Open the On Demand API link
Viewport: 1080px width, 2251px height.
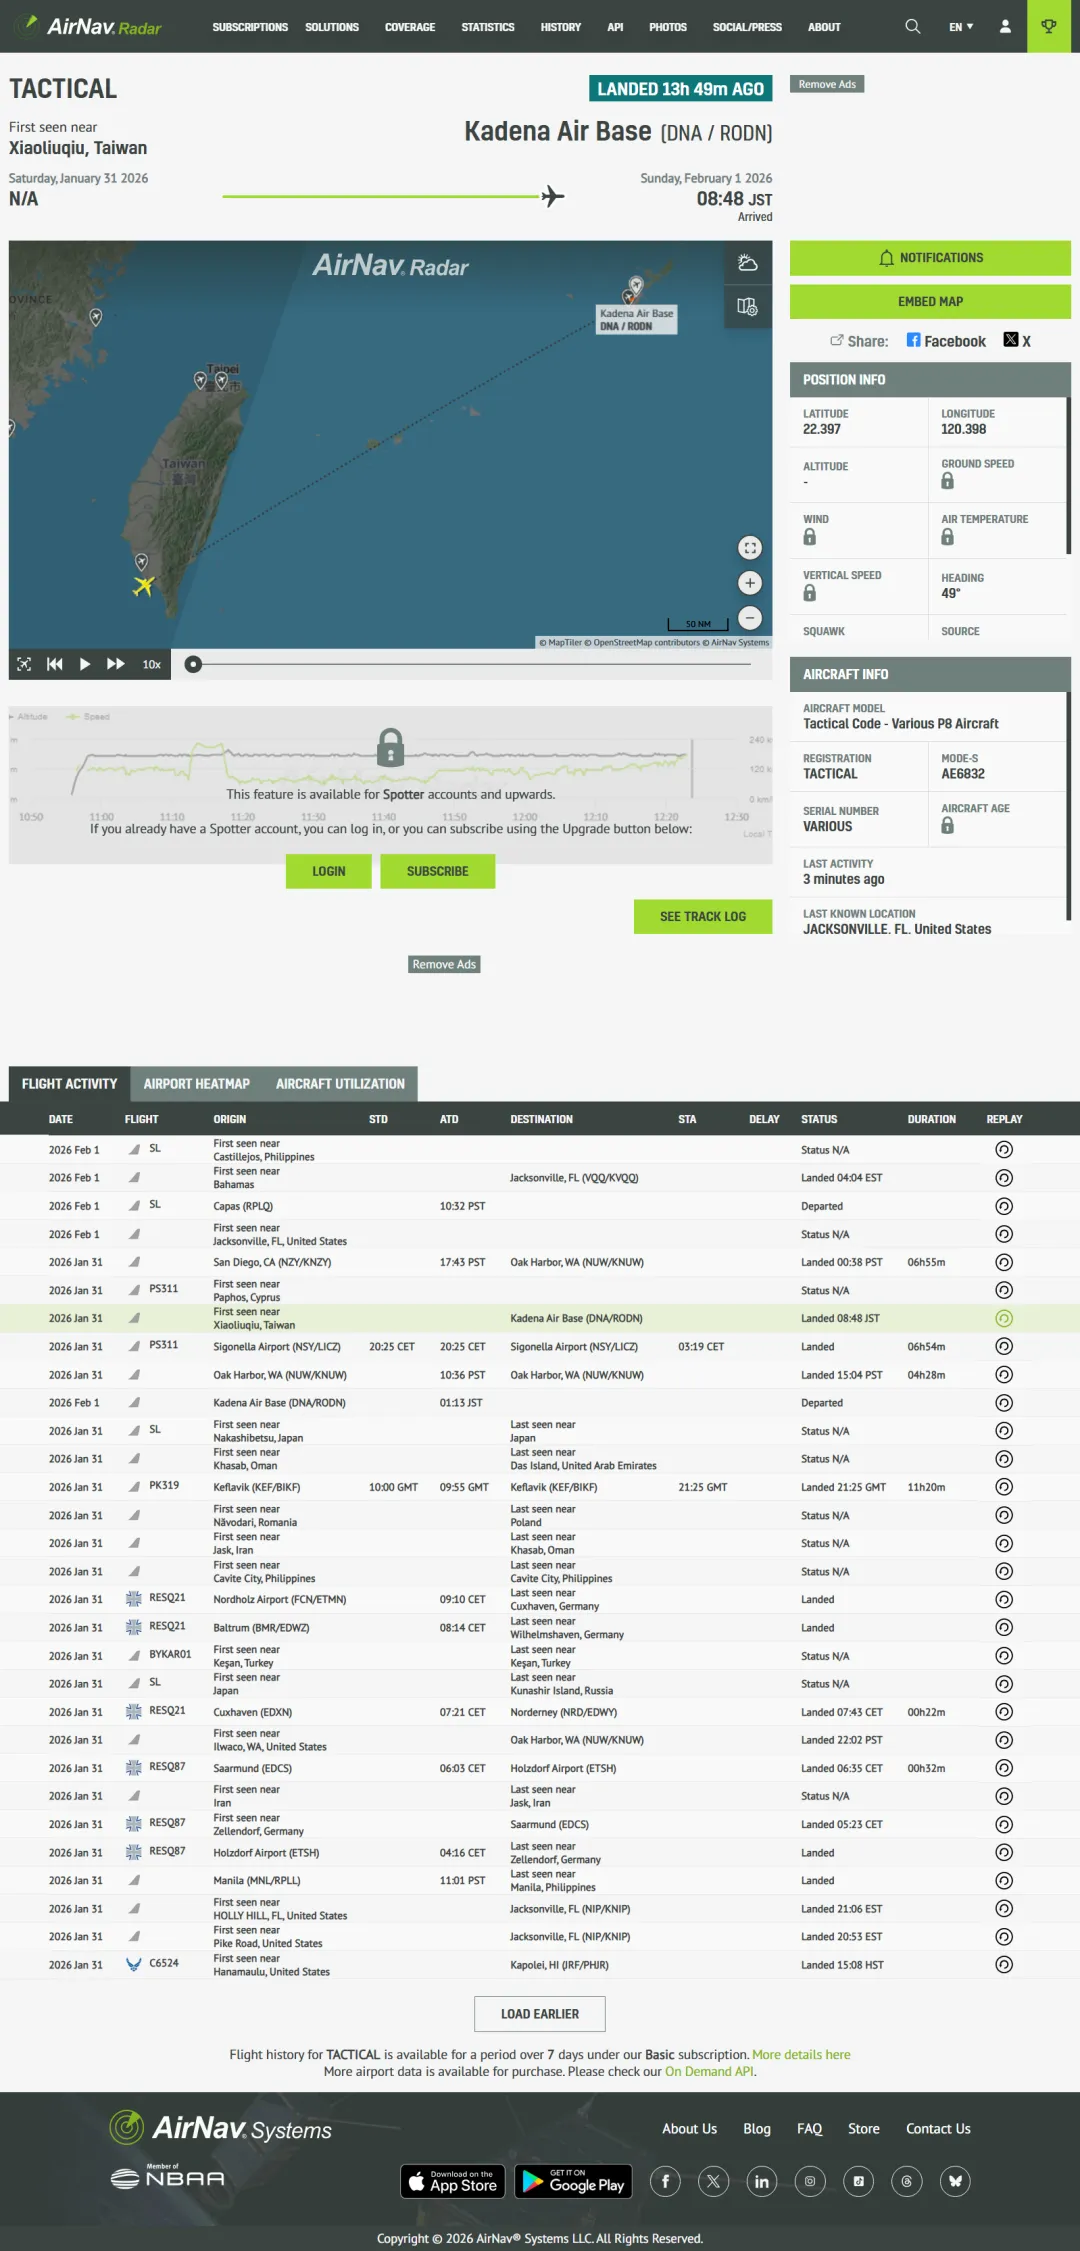click(709, 2072)
